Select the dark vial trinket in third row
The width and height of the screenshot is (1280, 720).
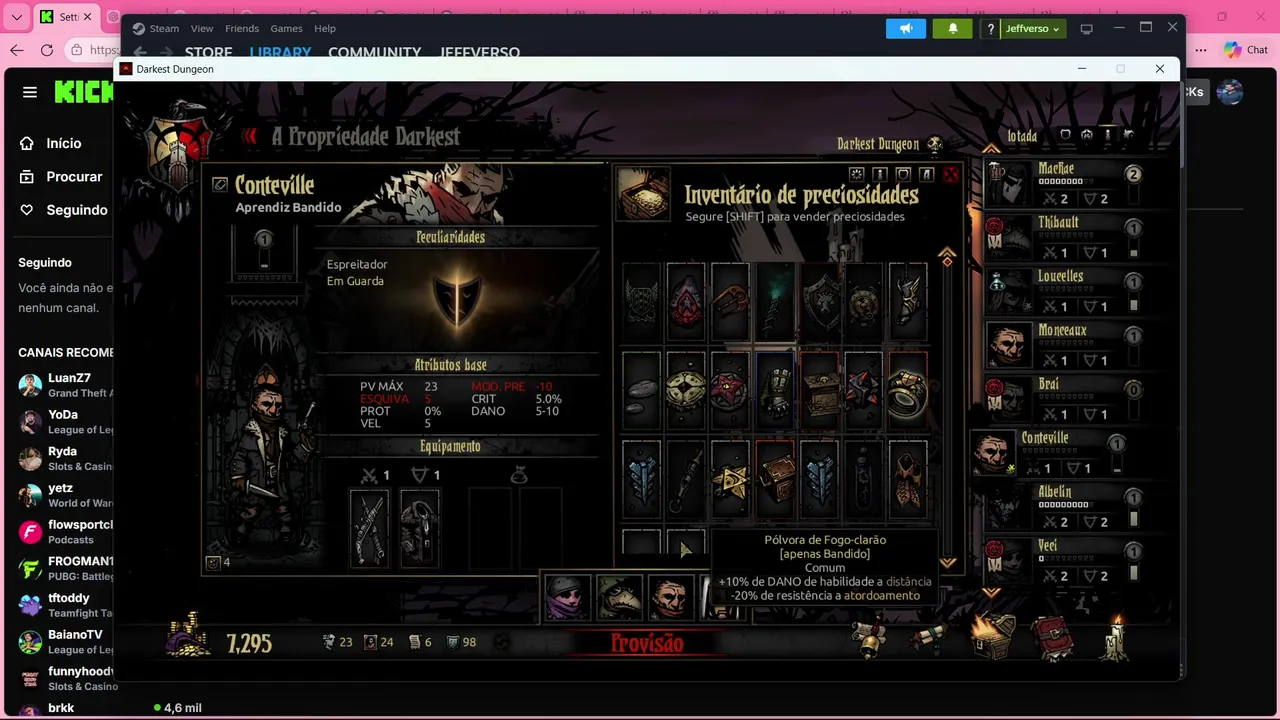click(x=863, y=478)
